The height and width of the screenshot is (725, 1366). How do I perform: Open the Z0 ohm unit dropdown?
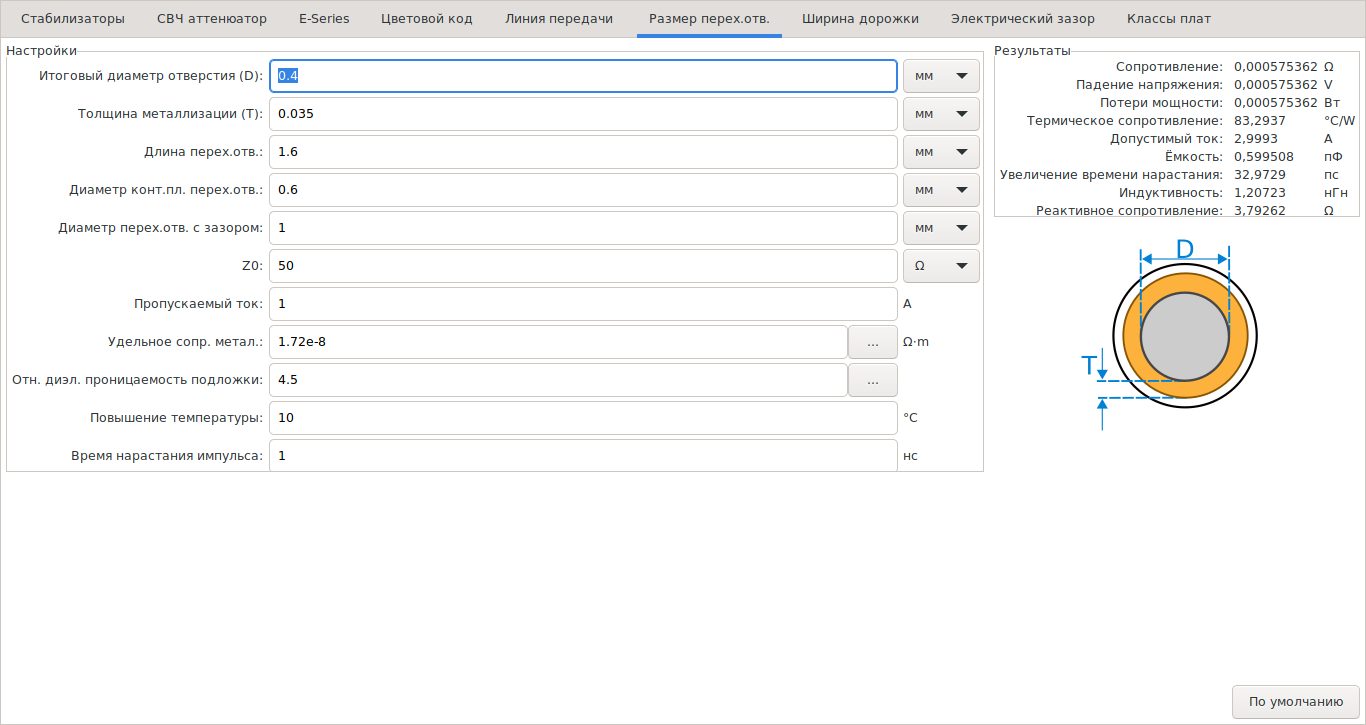(x=940, y=266)
